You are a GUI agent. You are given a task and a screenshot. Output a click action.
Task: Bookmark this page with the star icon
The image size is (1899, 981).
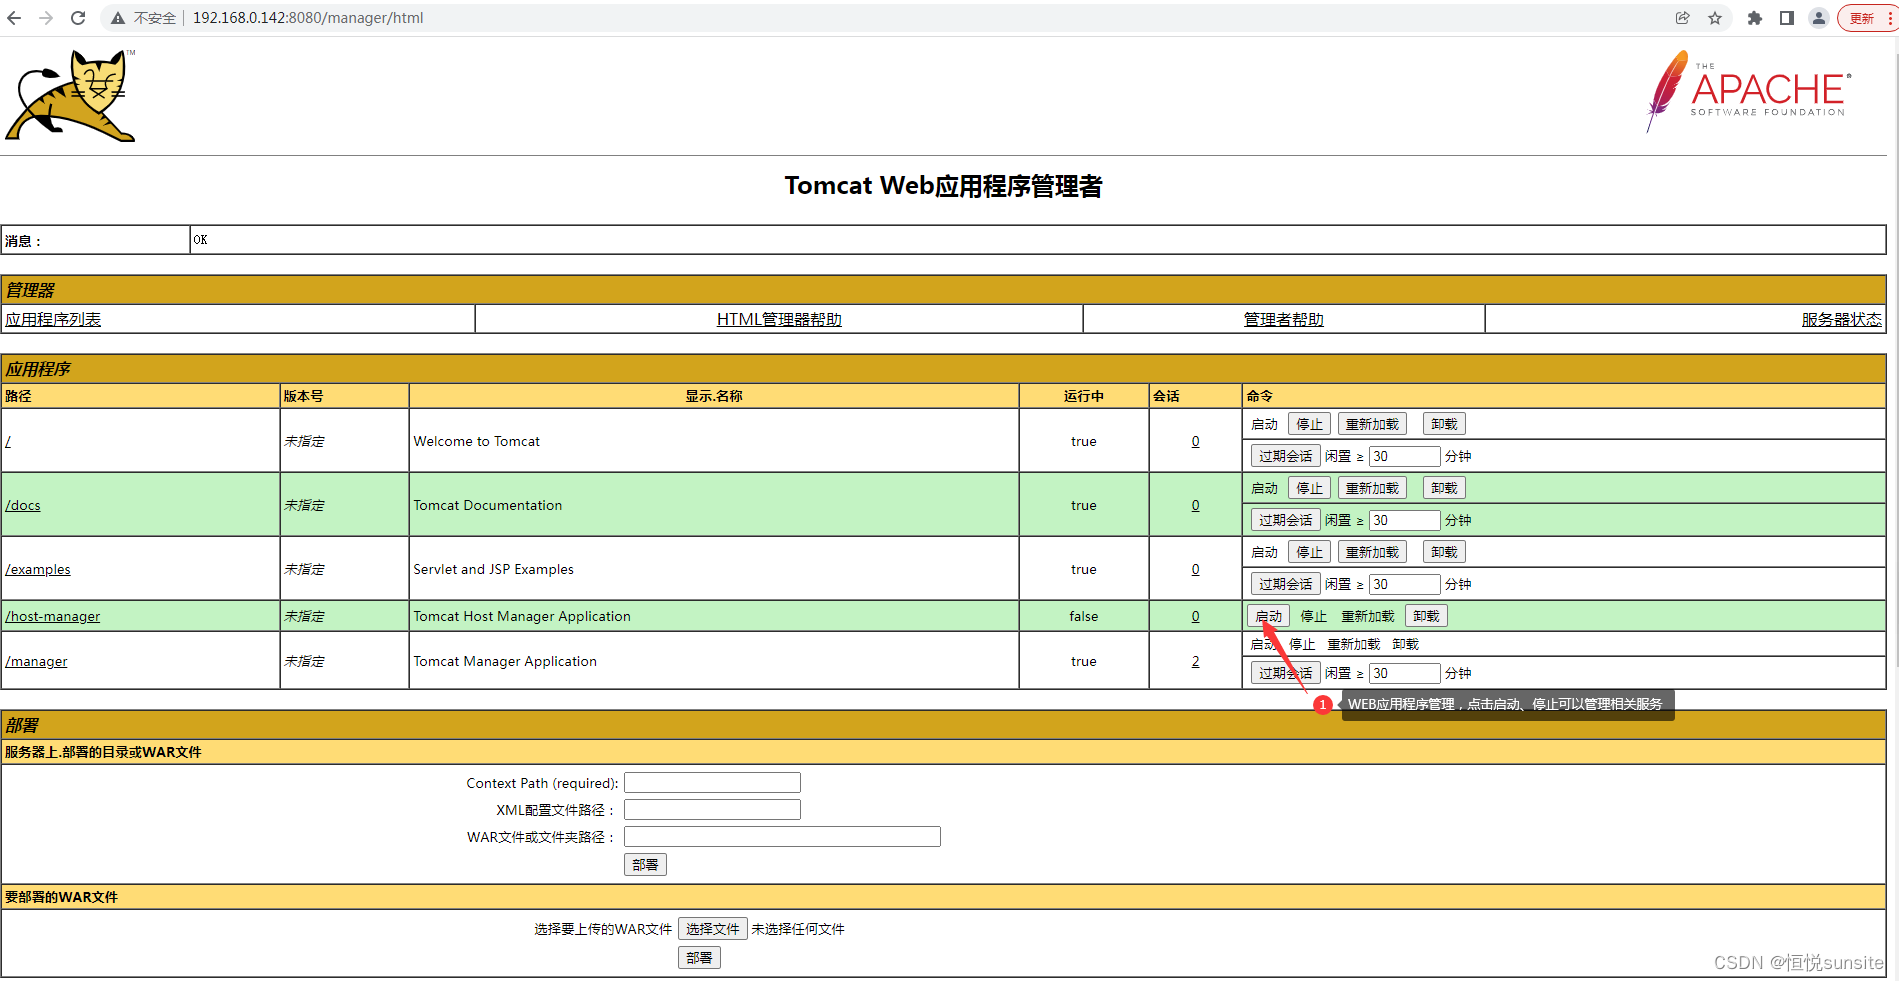(1715, 18)
